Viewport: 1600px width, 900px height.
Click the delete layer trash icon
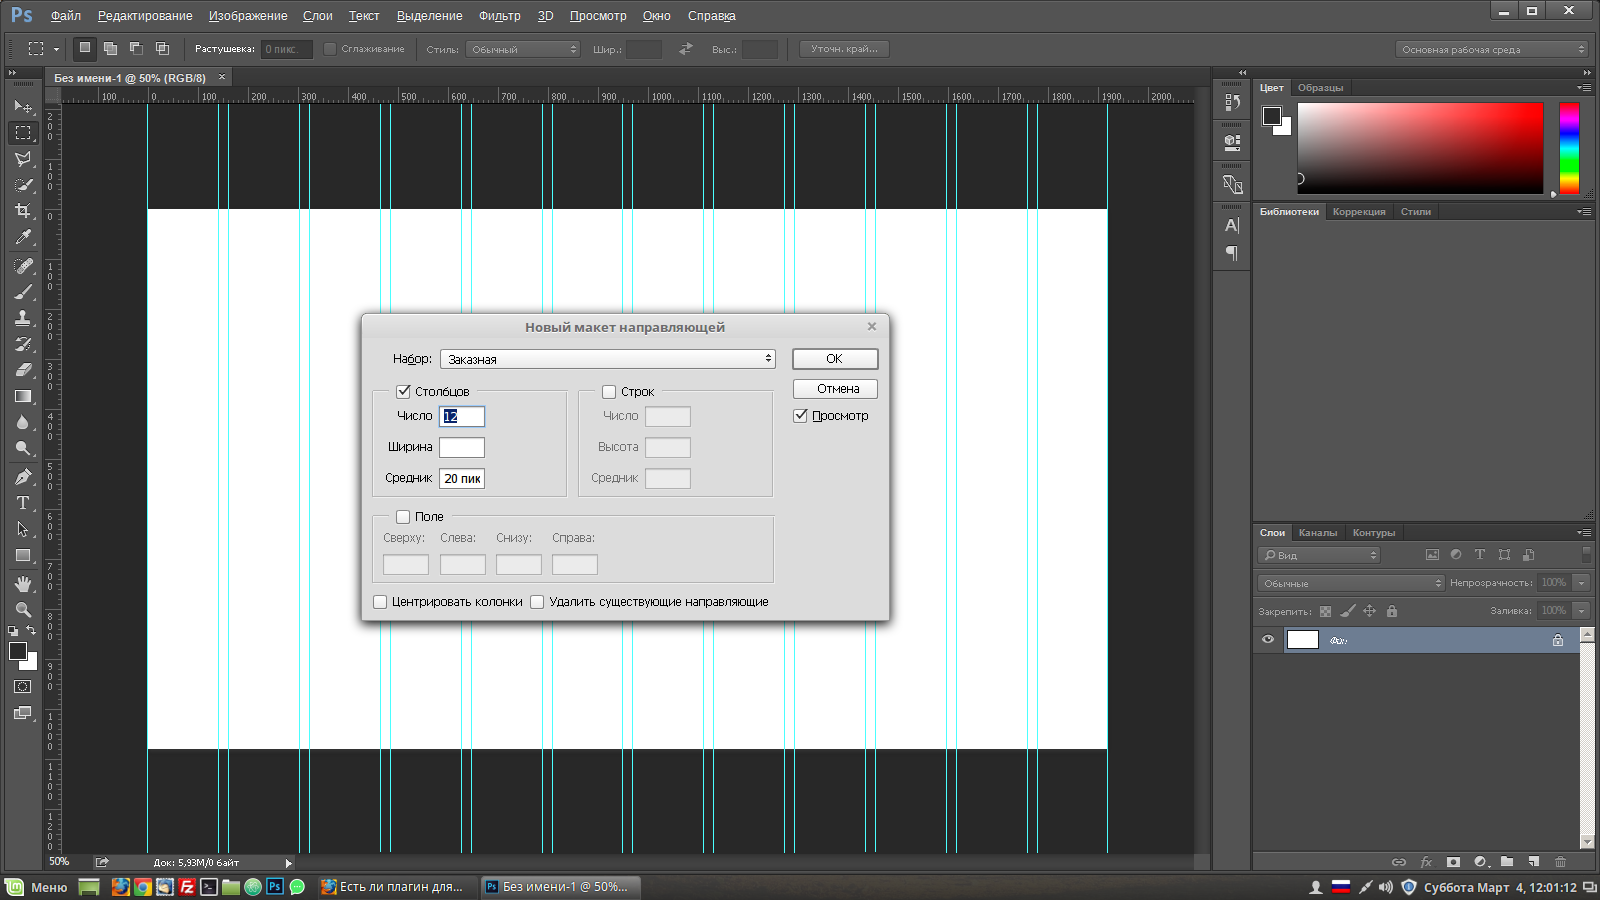pyautogui.click(x=1561, y=862)
